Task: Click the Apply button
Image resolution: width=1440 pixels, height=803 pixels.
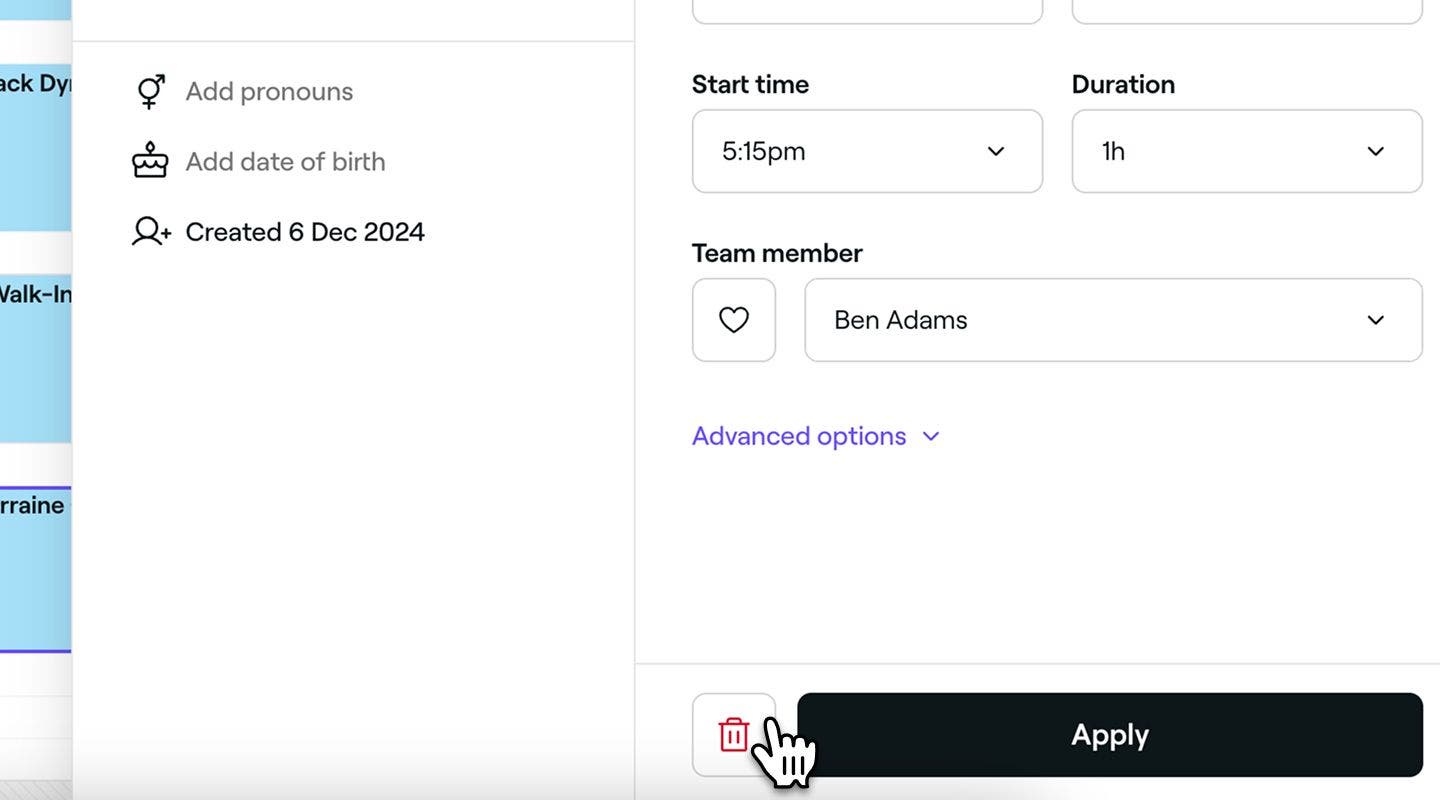Action: click(x=1110, y=735)
